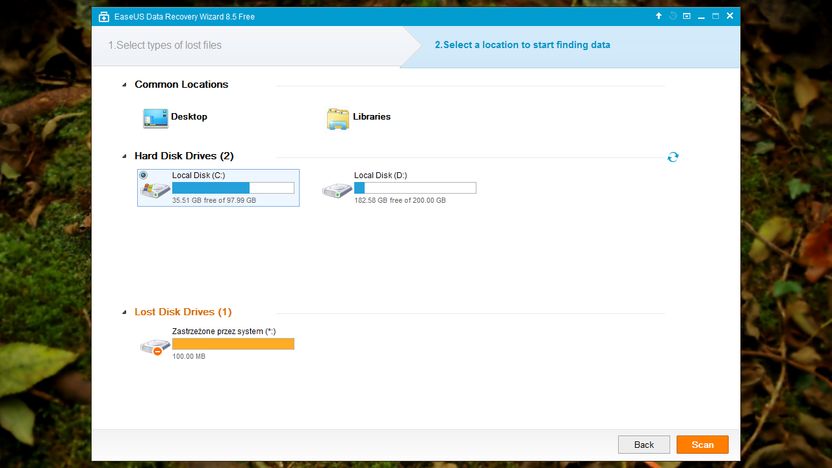Image resolution: width=832 pixels, height=468 pixels.
Task: Click the Lost Disk Drives (1) heading
Action: pyautogui.click(x=183, y=312)
